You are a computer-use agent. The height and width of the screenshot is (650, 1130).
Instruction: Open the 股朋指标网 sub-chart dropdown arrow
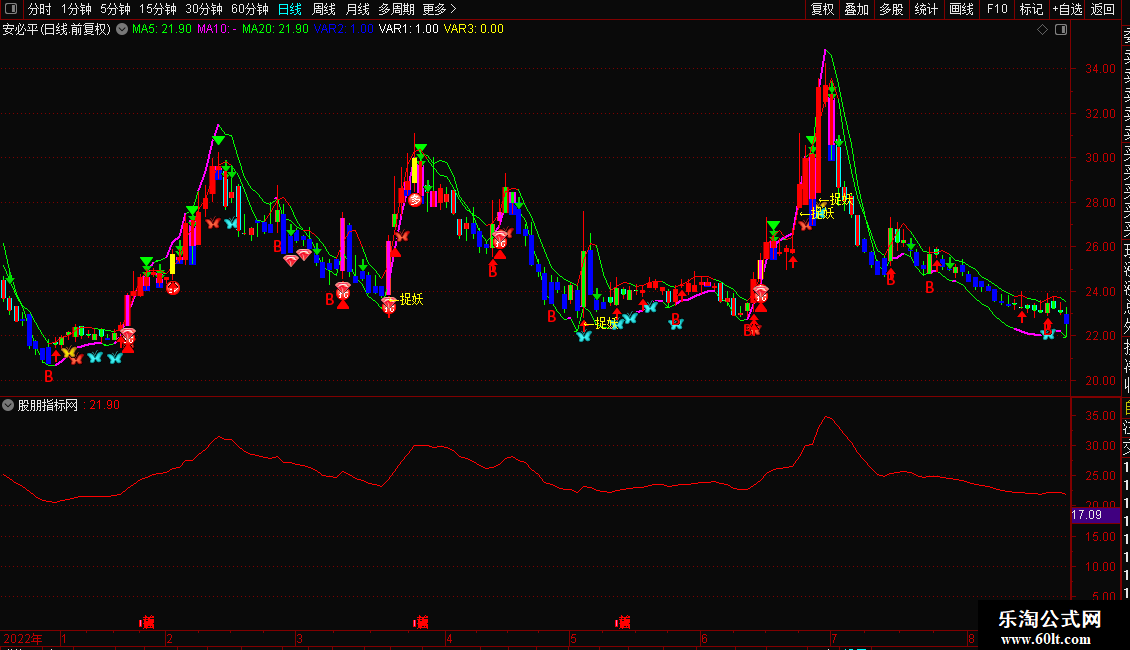[9, 405]
